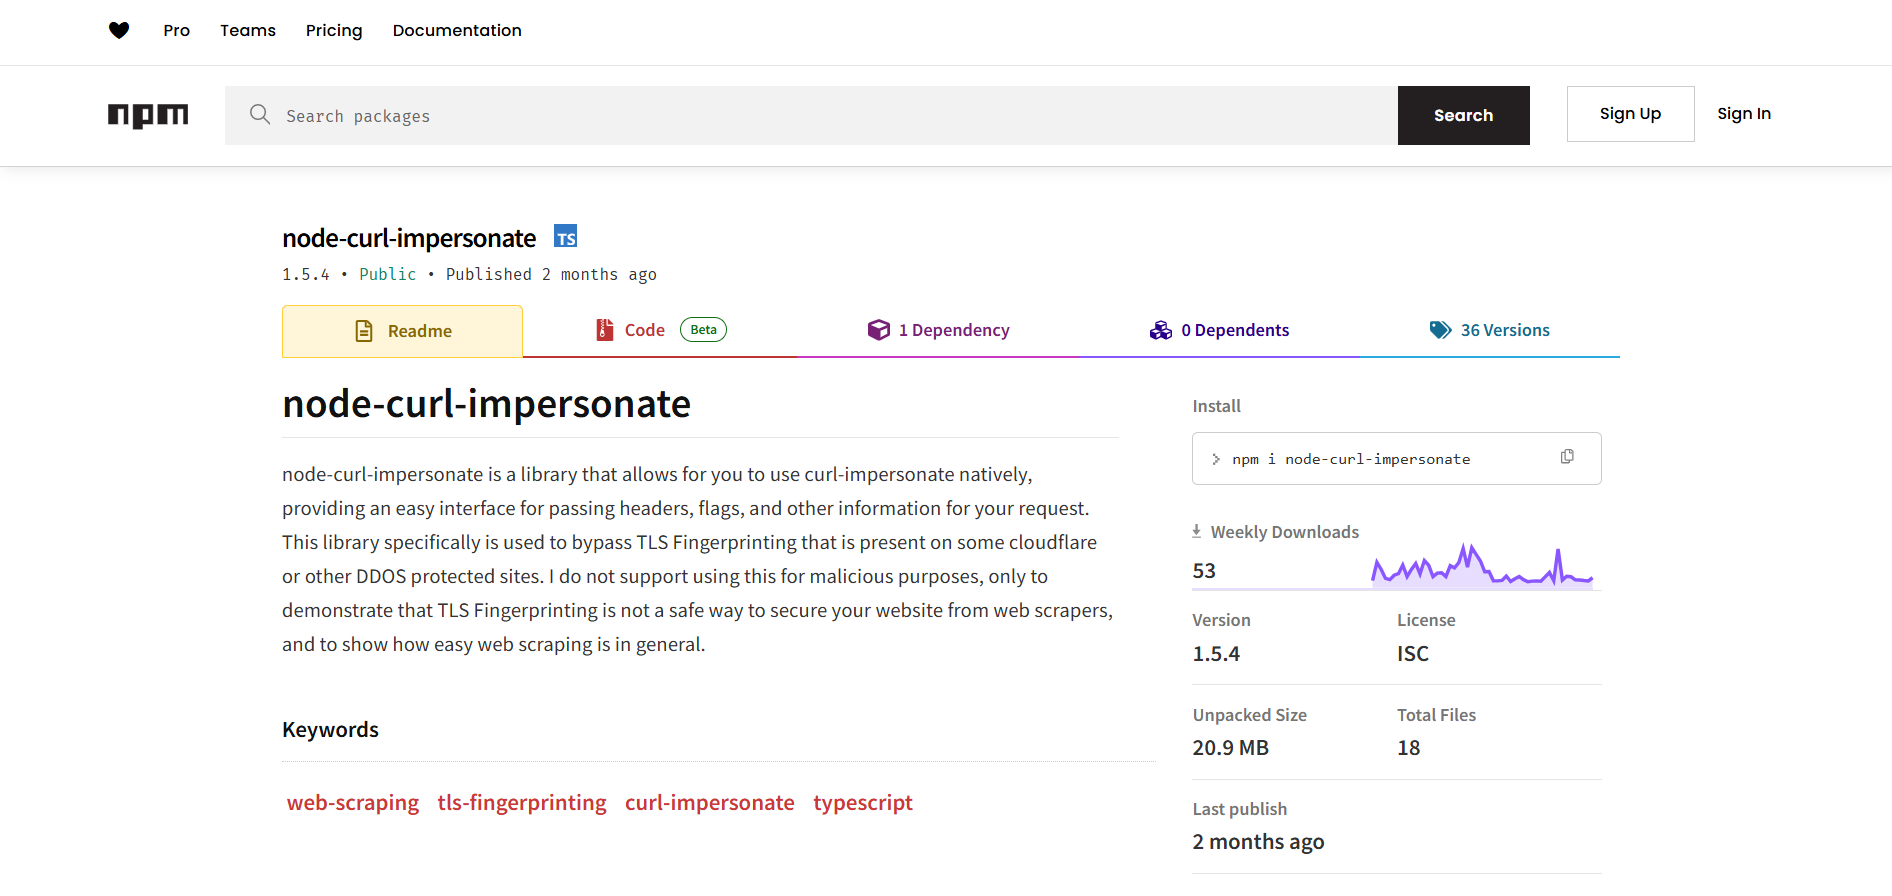
Task: Focus the Search packages input field
Action: [x=830, y=116]
